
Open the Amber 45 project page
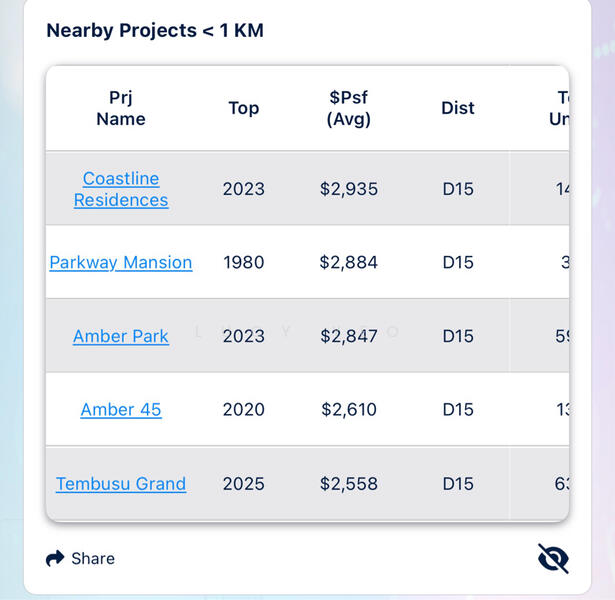coord(121,409)
